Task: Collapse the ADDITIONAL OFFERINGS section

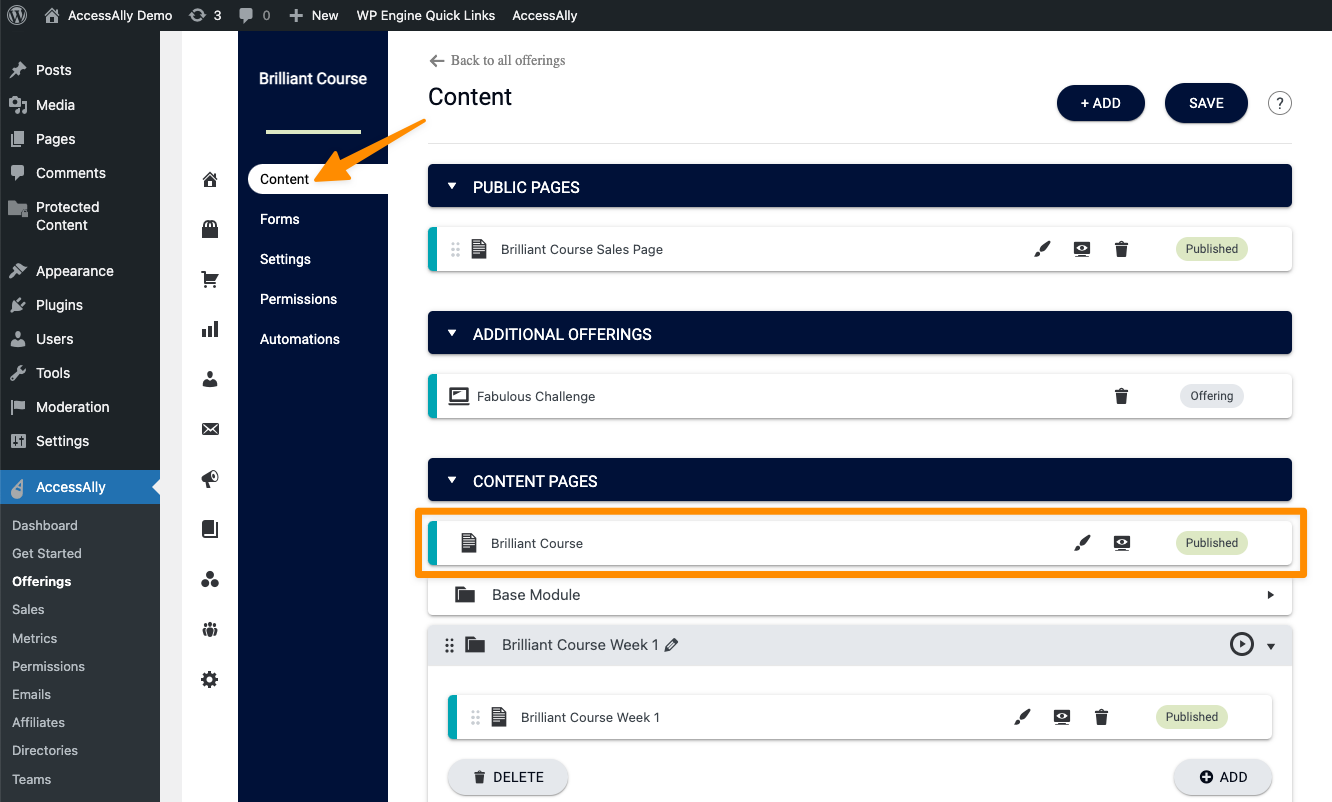Action: [x=452, y=334]
